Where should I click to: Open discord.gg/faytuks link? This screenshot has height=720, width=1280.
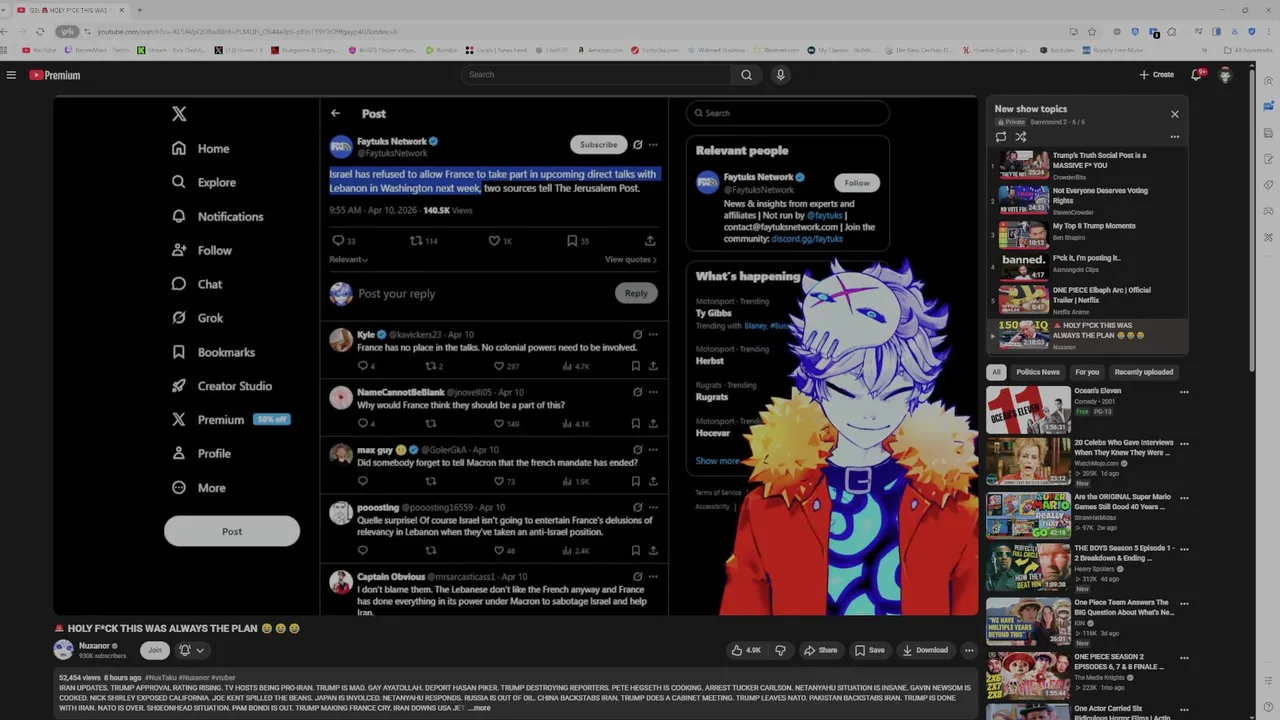pos(807,239)
